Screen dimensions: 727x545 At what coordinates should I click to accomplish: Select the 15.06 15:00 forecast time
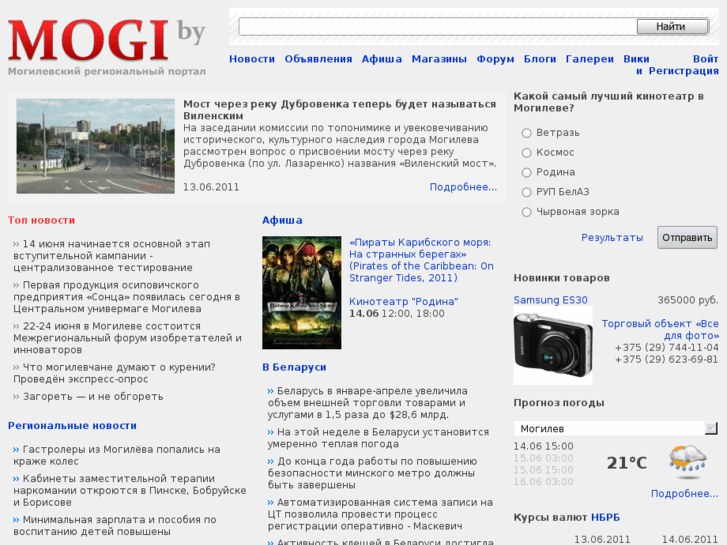pos(543,470)
